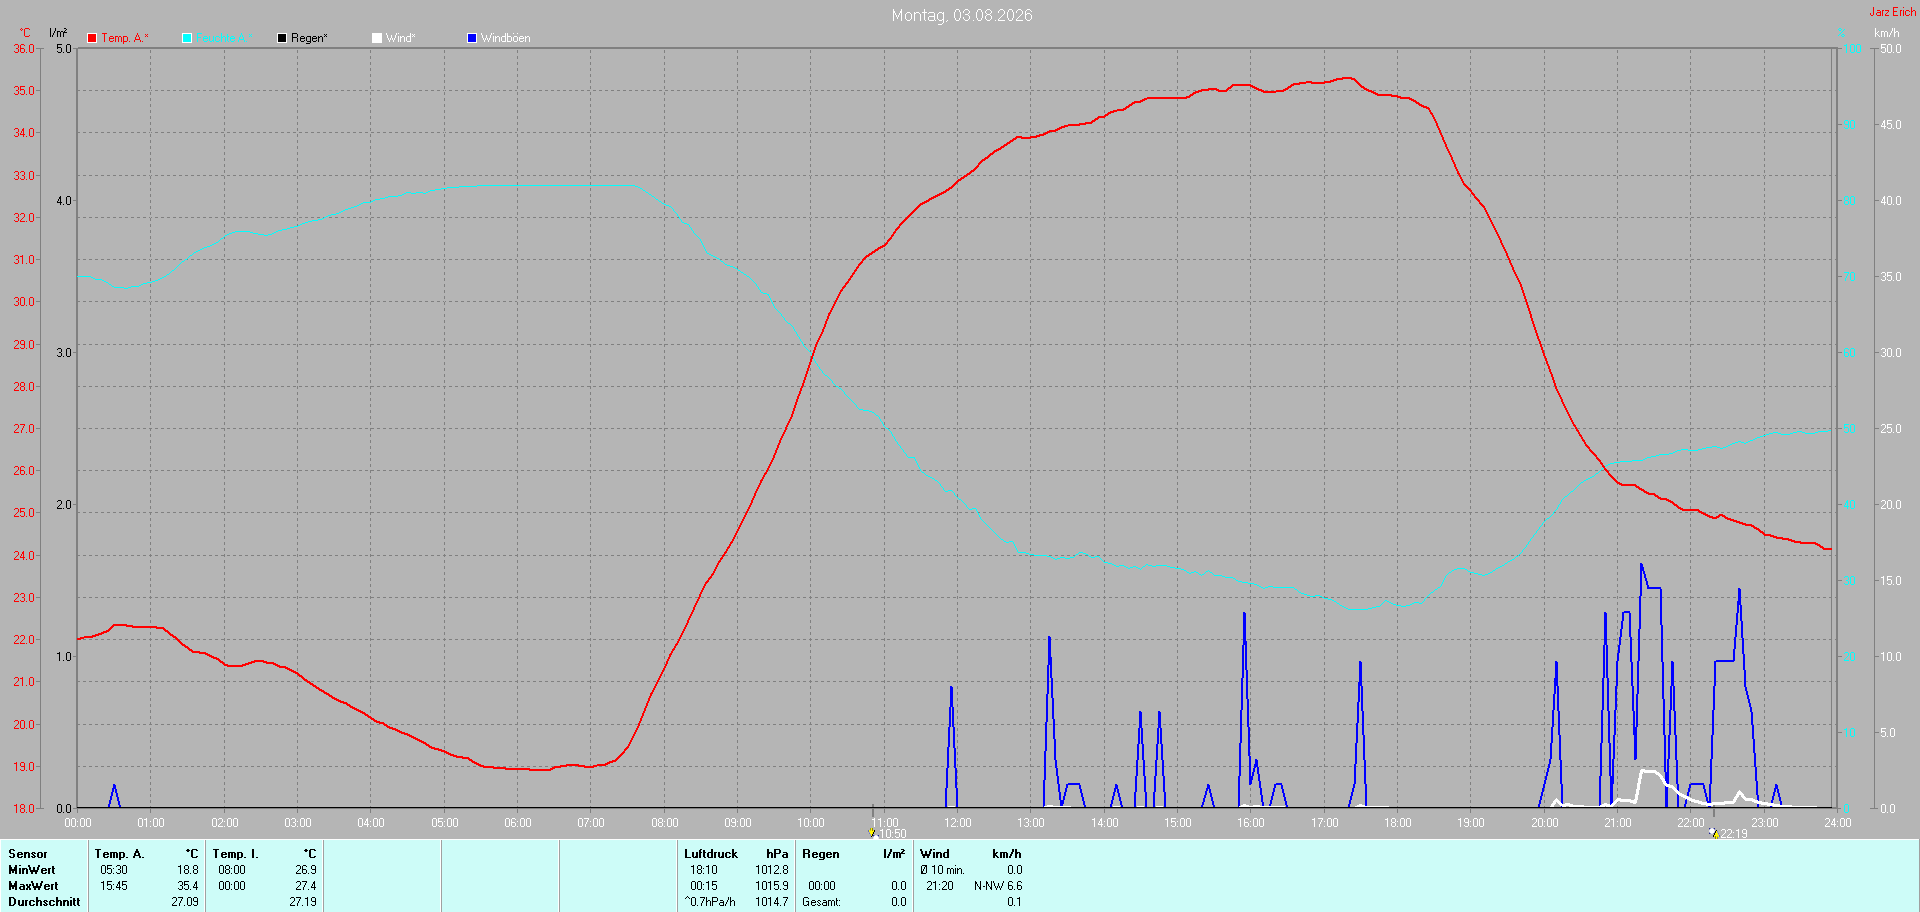Click the 36.0 temperature axis label
Image resolution: width=1920 pixels, height=912 pixels.
pos(24,48)
